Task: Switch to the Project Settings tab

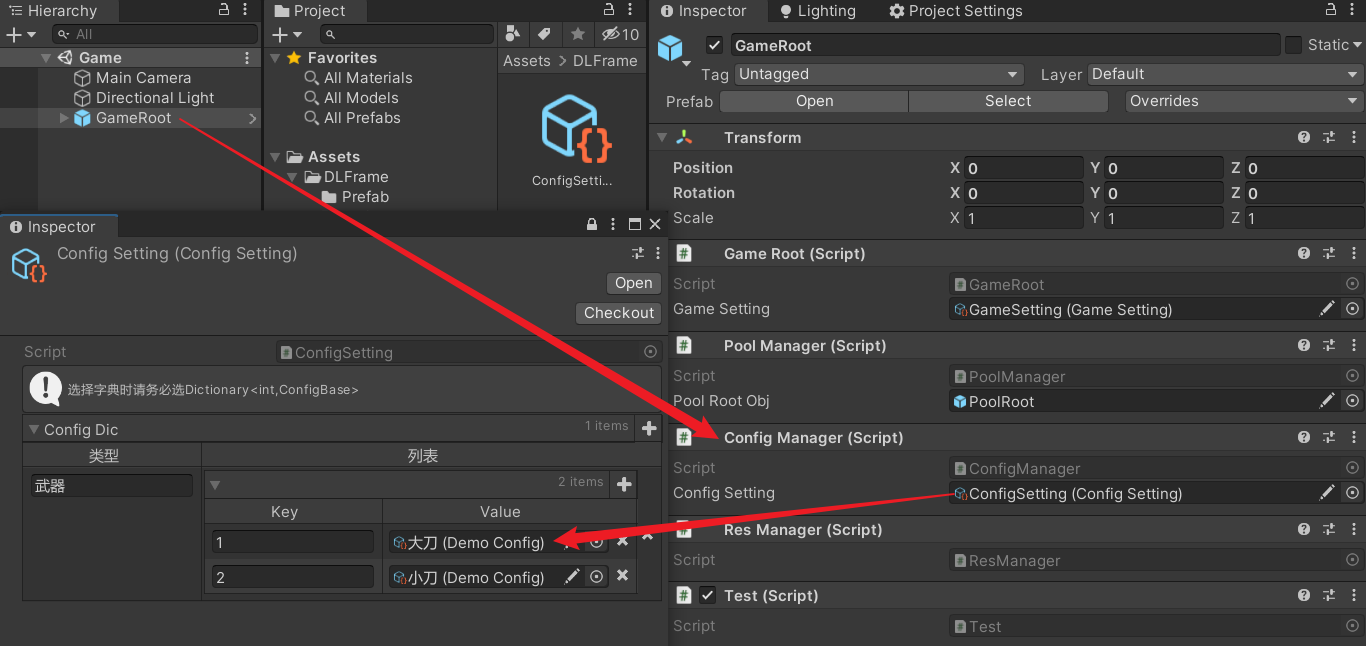Action: click(955, 11)
